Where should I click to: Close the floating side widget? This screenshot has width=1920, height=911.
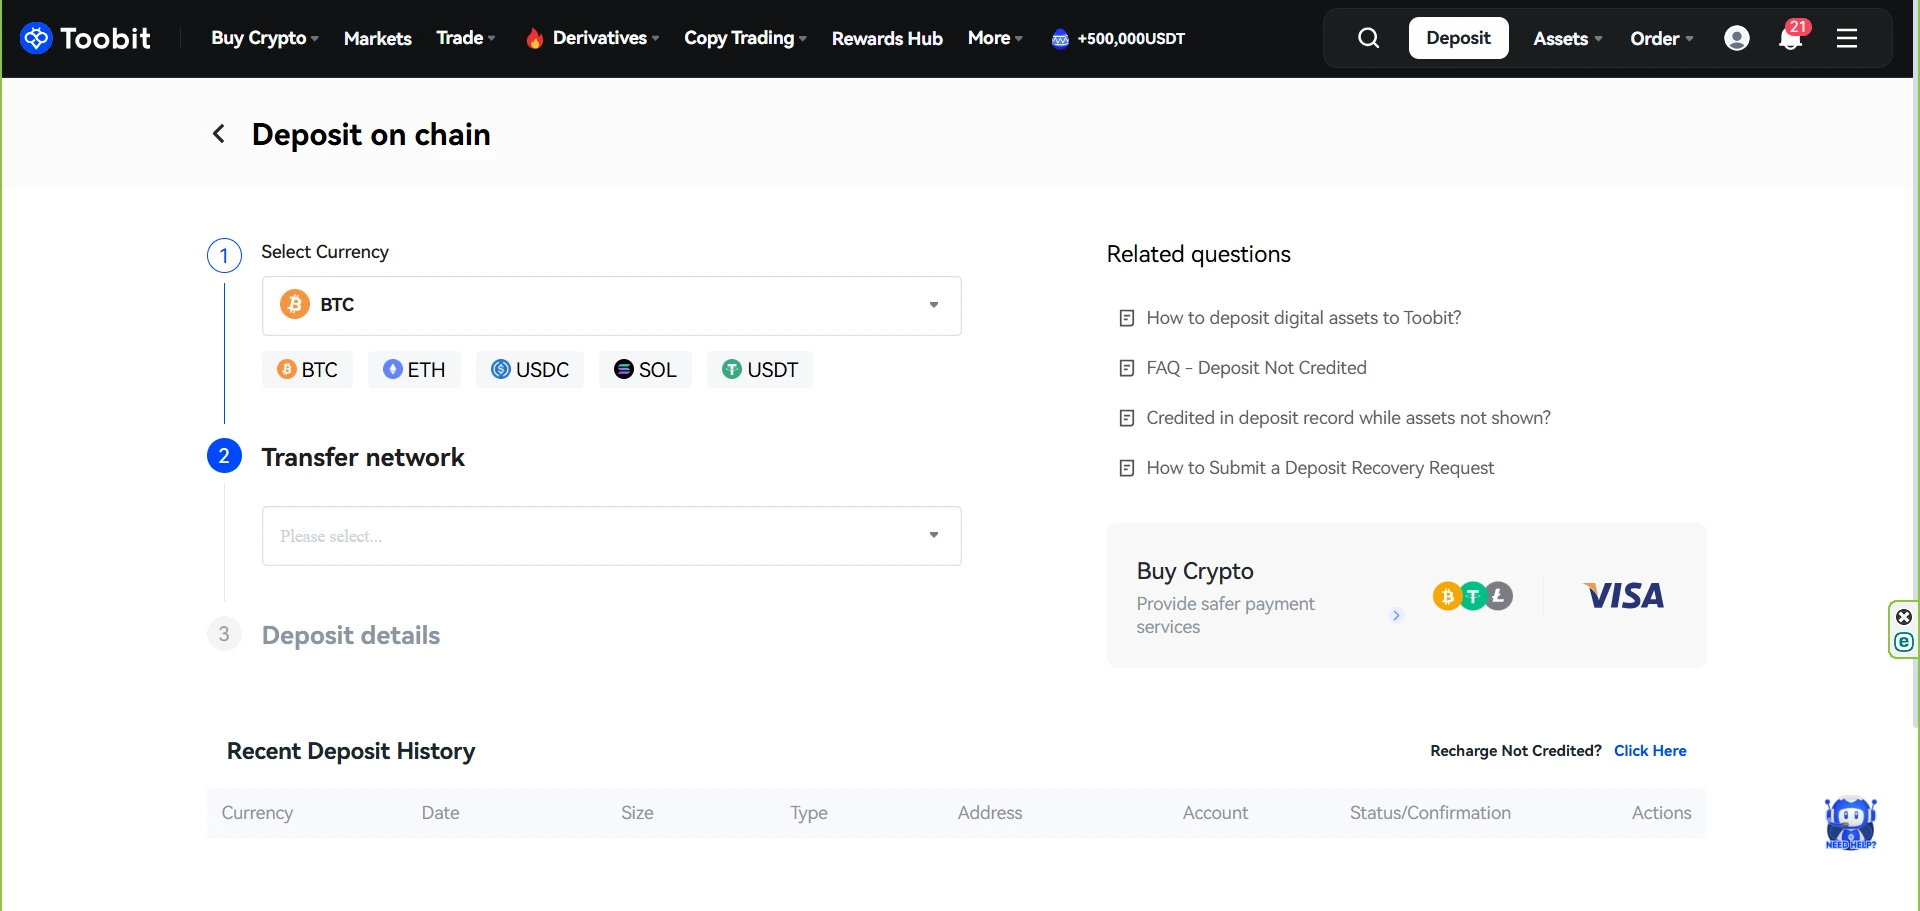click(x=1904, y=617)
